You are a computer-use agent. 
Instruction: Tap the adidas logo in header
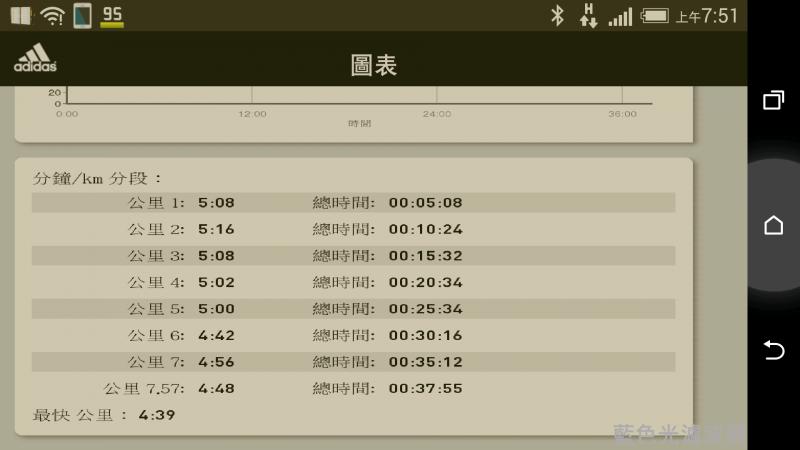tap(35, 58)
